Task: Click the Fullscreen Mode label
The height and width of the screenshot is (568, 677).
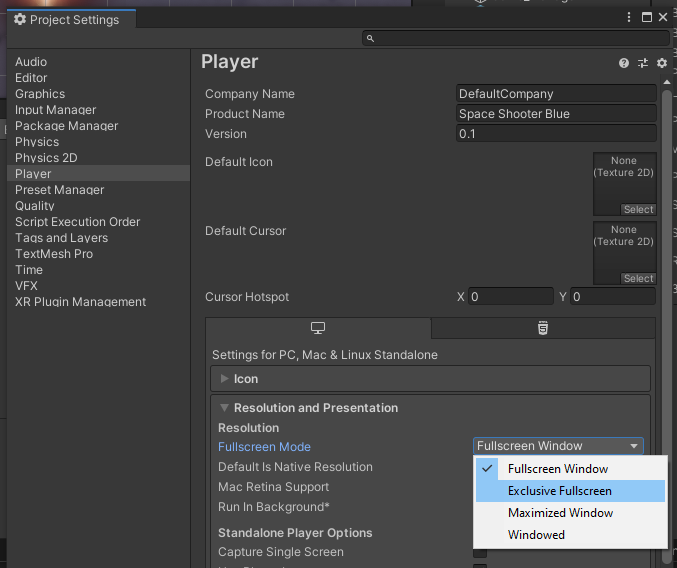Action: [264, 447]
